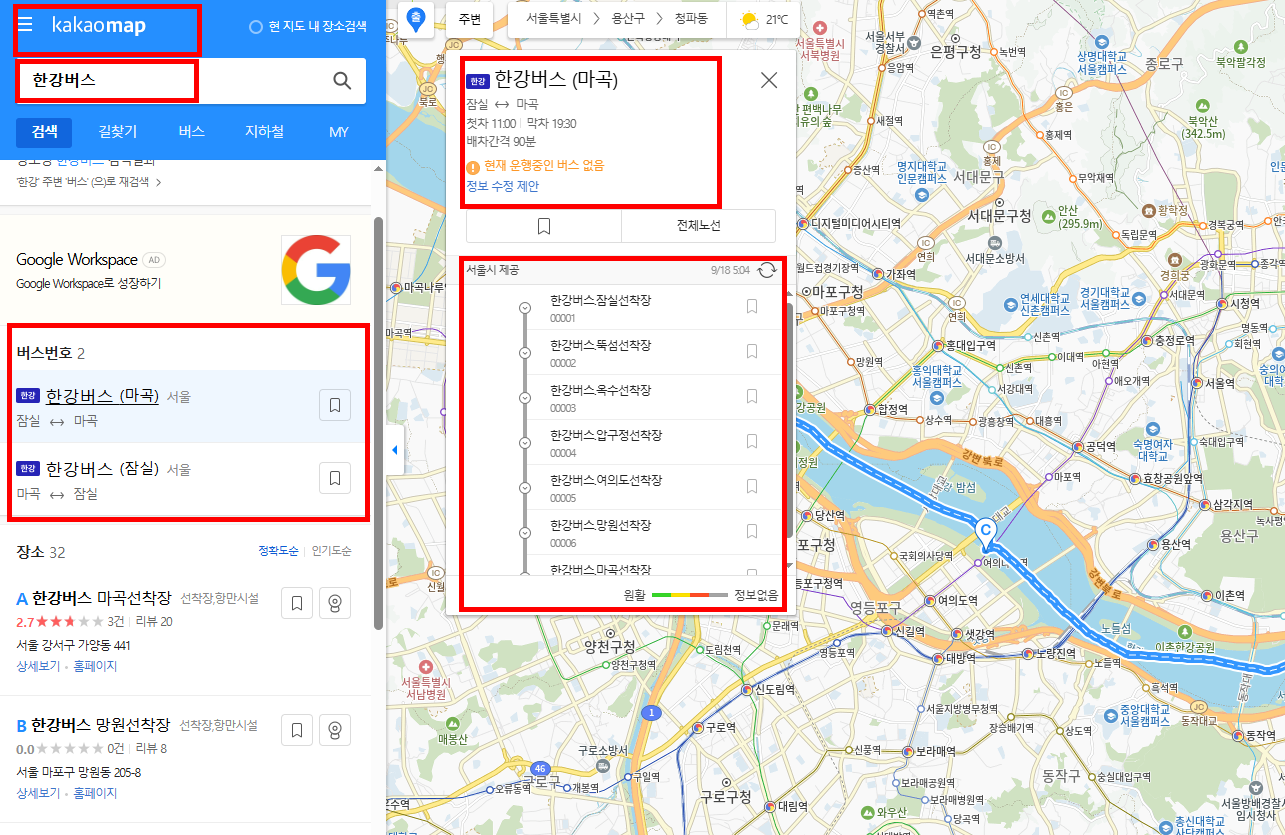1285x835 pixels.
Task: Expand the 뚝섬선착장 stop node chevron
Action: tap(525, 352)
